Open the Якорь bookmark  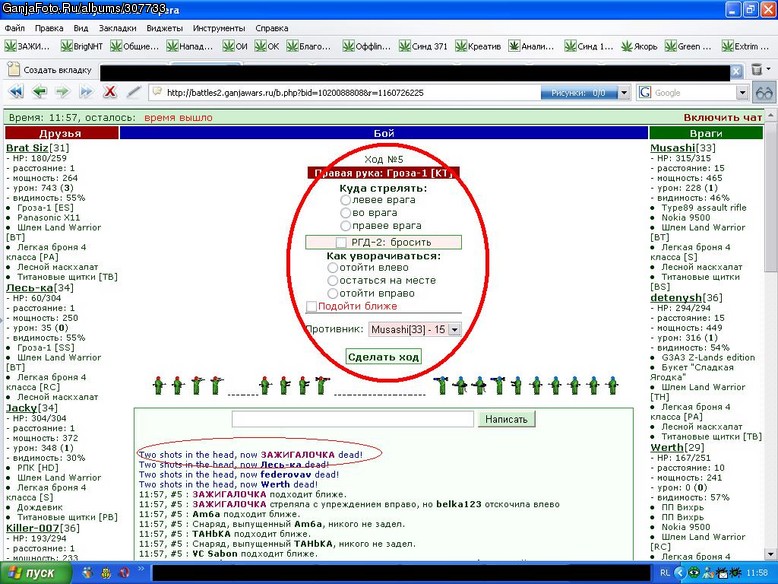click(639, 46)
